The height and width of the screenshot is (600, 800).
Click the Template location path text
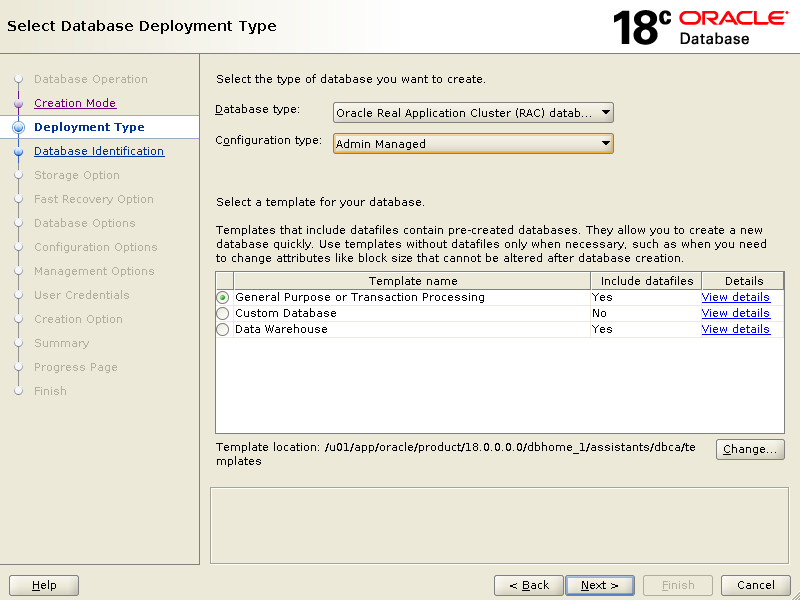[x=456, y=454]
